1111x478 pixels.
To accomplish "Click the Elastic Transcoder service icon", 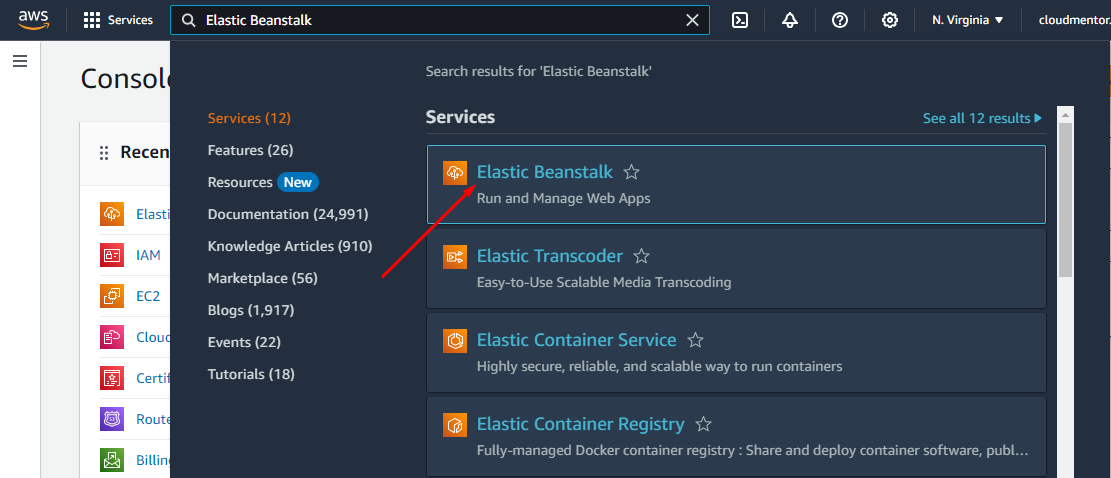I will (x=455, y=257).
